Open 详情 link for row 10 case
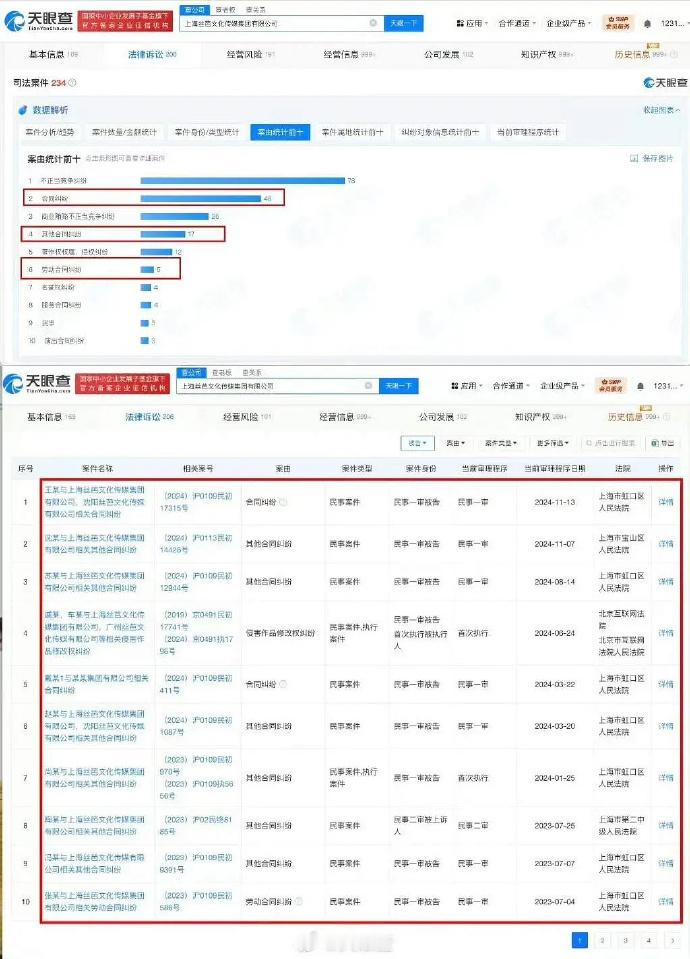The height and width of the screenshot is (959, 690). tap(666, 901)
